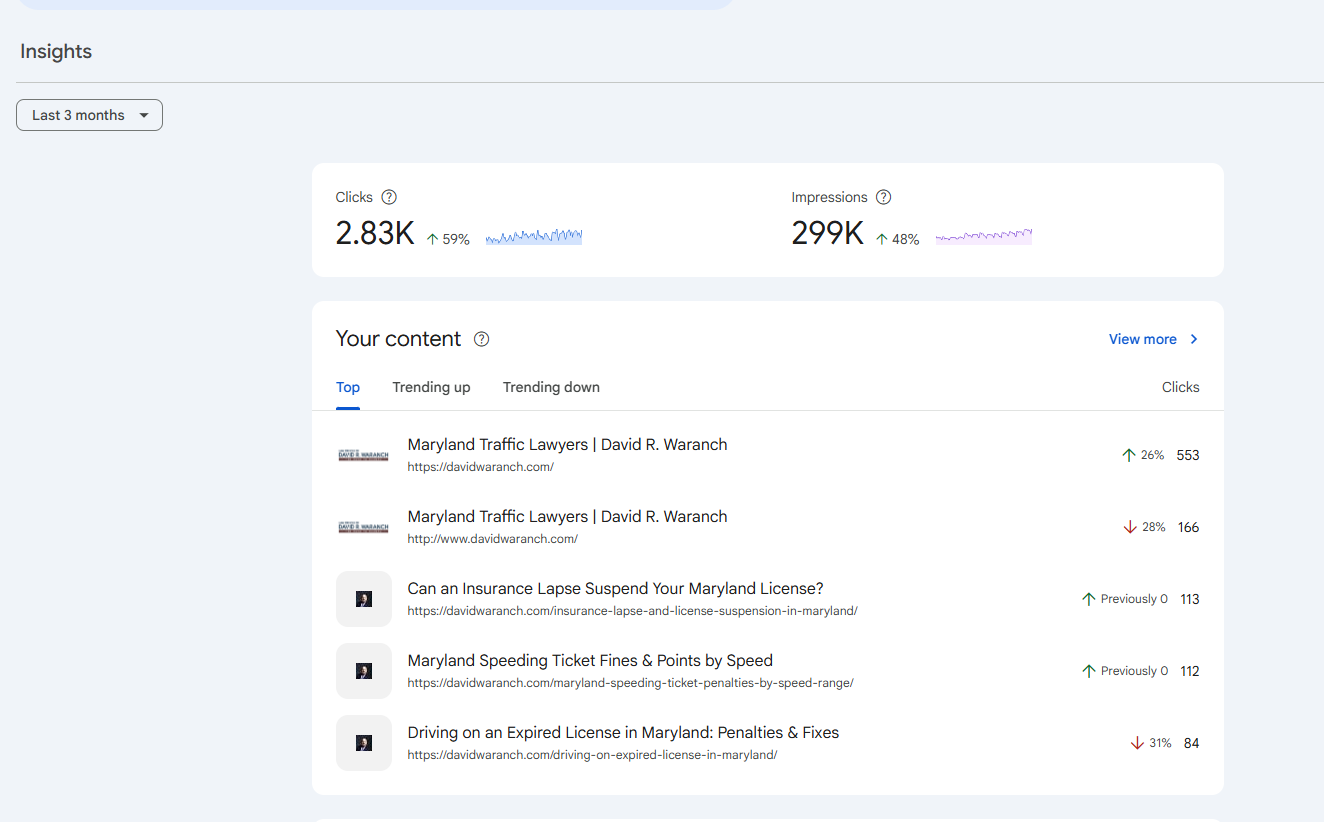Open the first Maryland Traffic Lawyers title, 553 clicks
Viewport: 1324px width, 822px height.
(x=567, y=445)
